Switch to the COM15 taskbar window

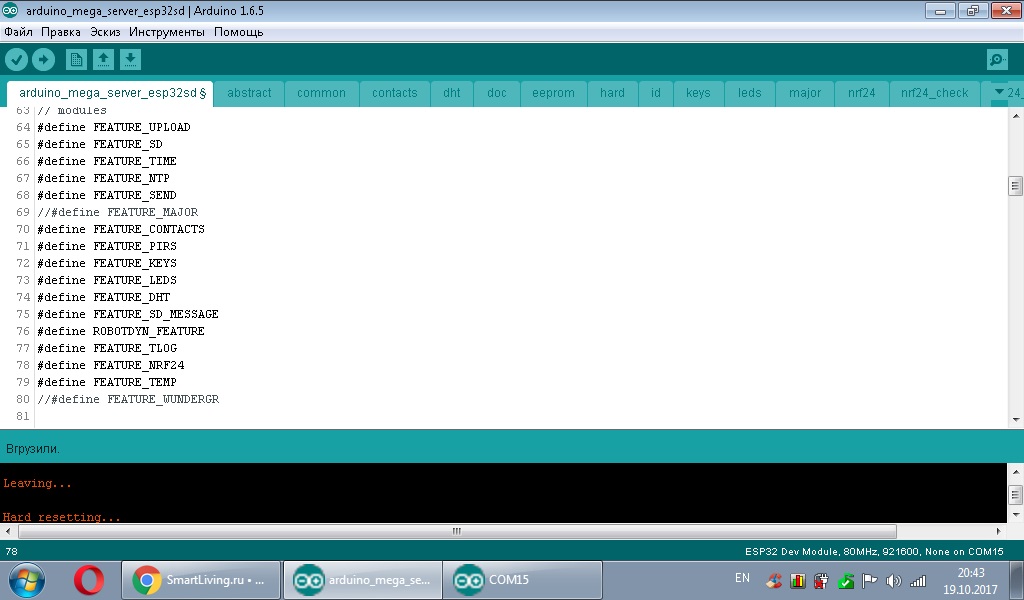coord(522,580)
